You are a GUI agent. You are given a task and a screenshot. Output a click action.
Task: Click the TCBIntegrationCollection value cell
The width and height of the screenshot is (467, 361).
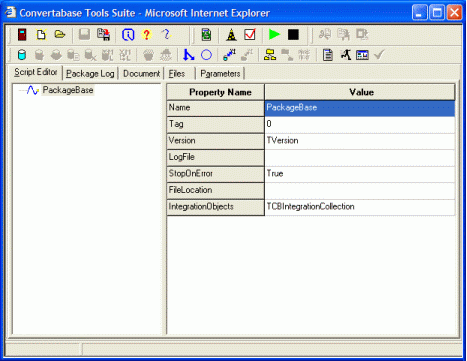point(360,207)
